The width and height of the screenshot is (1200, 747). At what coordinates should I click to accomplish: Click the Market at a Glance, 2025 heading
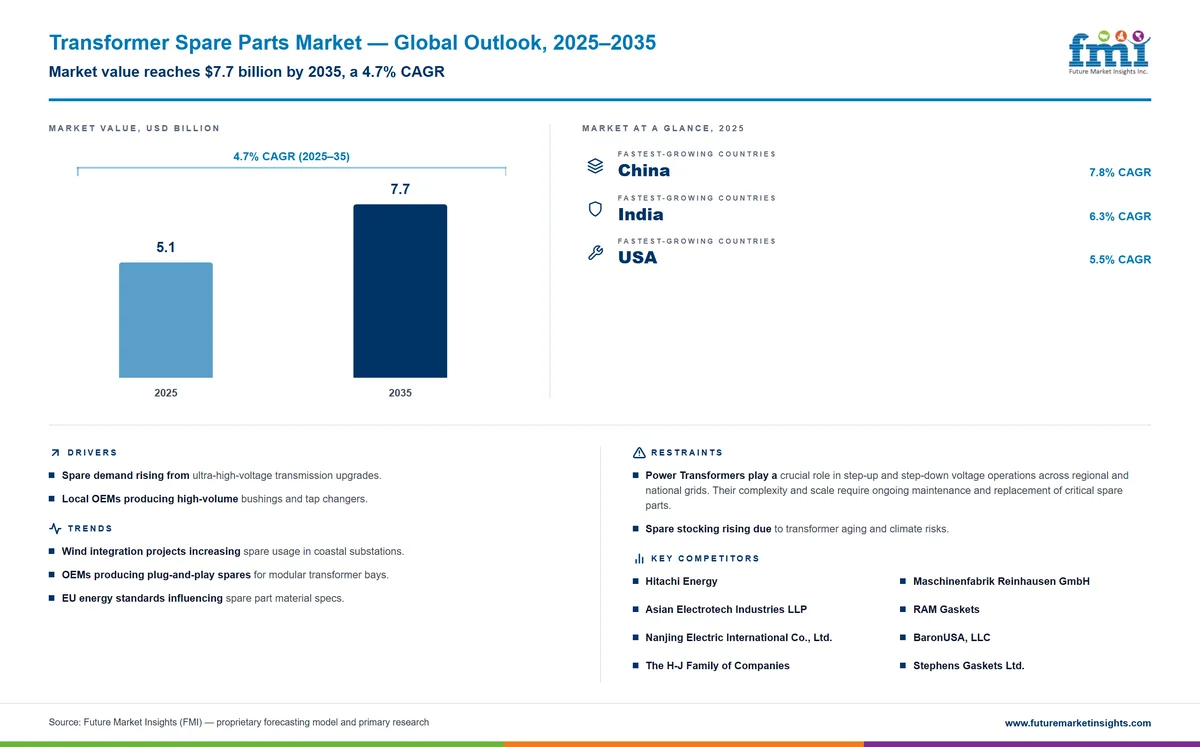pyautogui.click(x=663, y=128)
